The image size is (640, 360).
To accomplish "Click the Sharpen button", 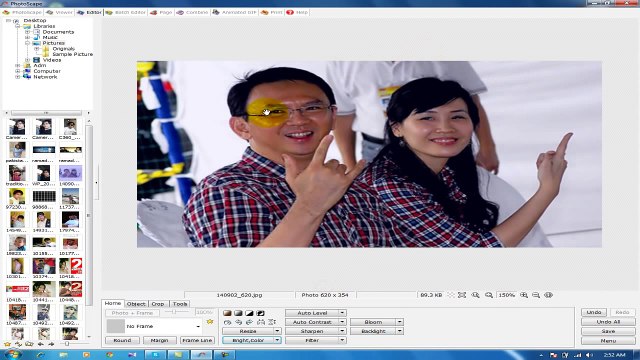I will coord(312,331).
